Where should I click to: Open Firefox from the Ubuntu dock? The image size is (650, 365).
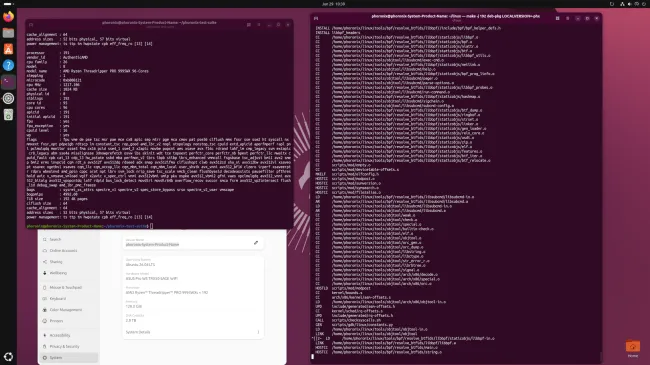8,17
